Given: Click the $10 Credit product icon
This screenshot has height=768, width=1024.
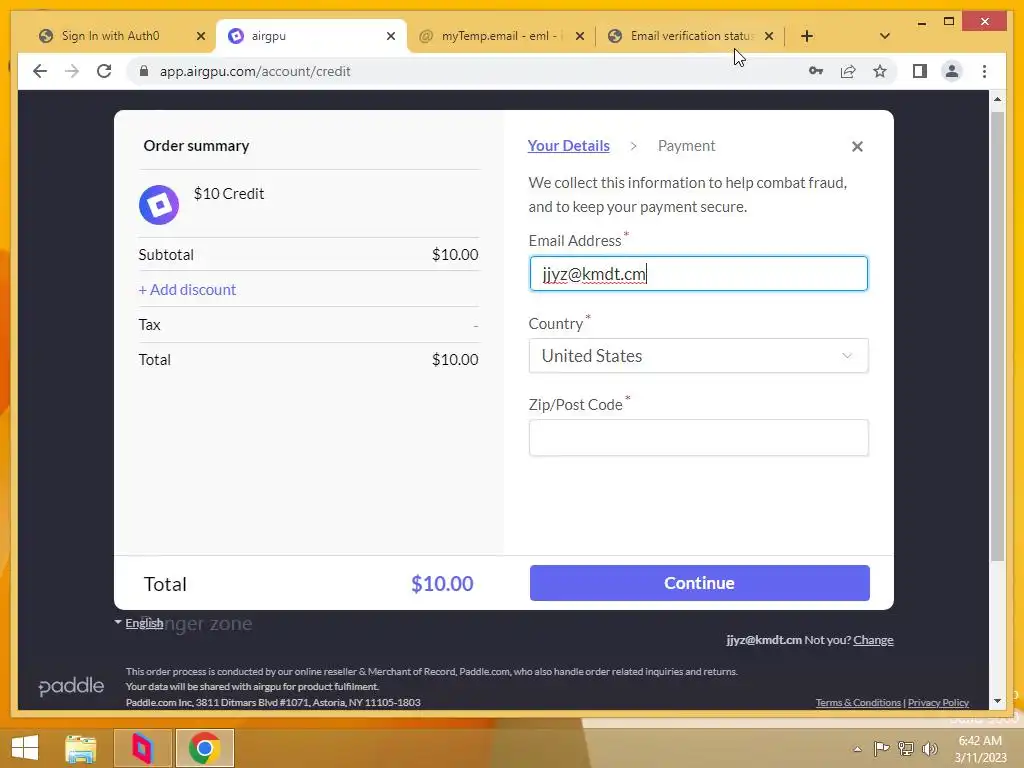Looking at the screenshot, I should pos(159,204).
